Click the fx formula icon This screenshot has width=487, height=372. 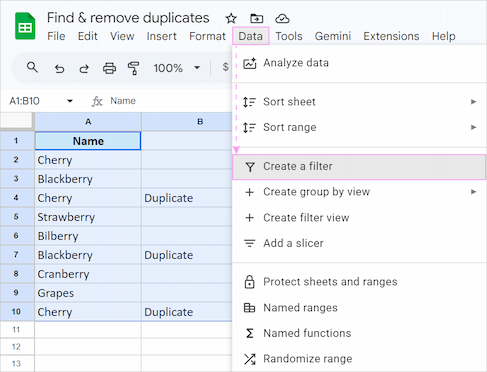(x=97, y=101)
